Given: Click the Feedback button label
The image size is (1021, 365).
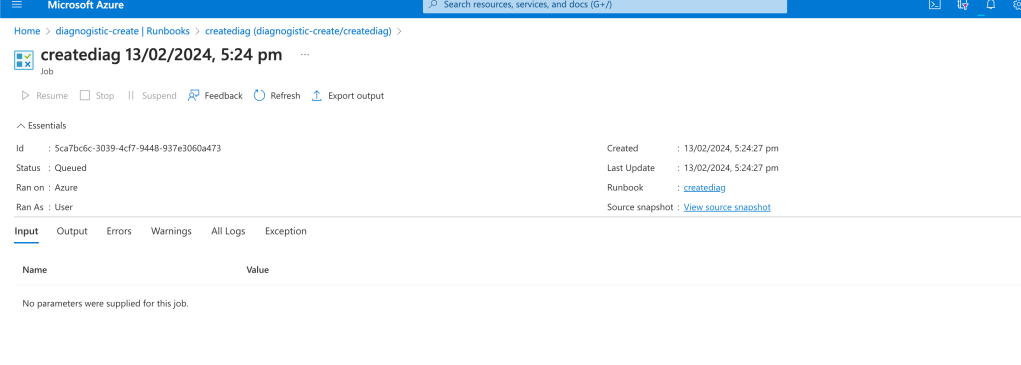Looking at the screenshot, I should pyautogui.click(x=223, y=96).
